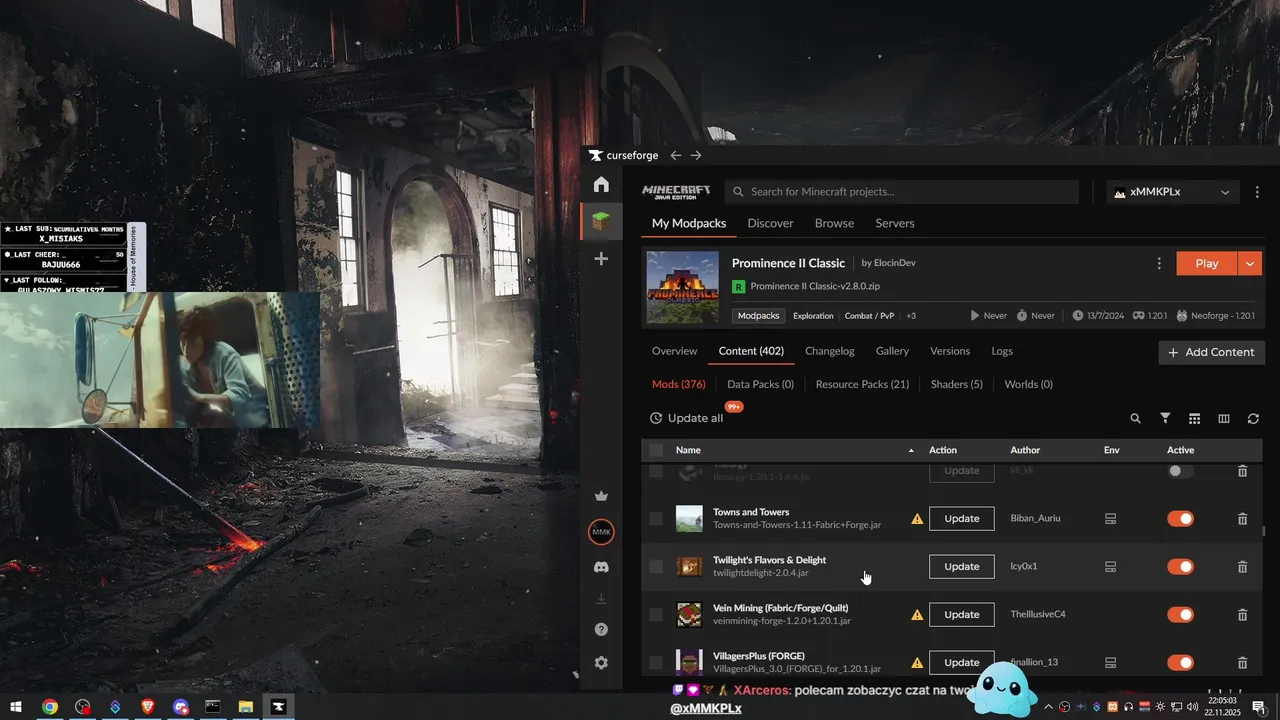Click the Search for Minecraft projects field
This screenshot has width=1280, height=720.
click(902, 192)
